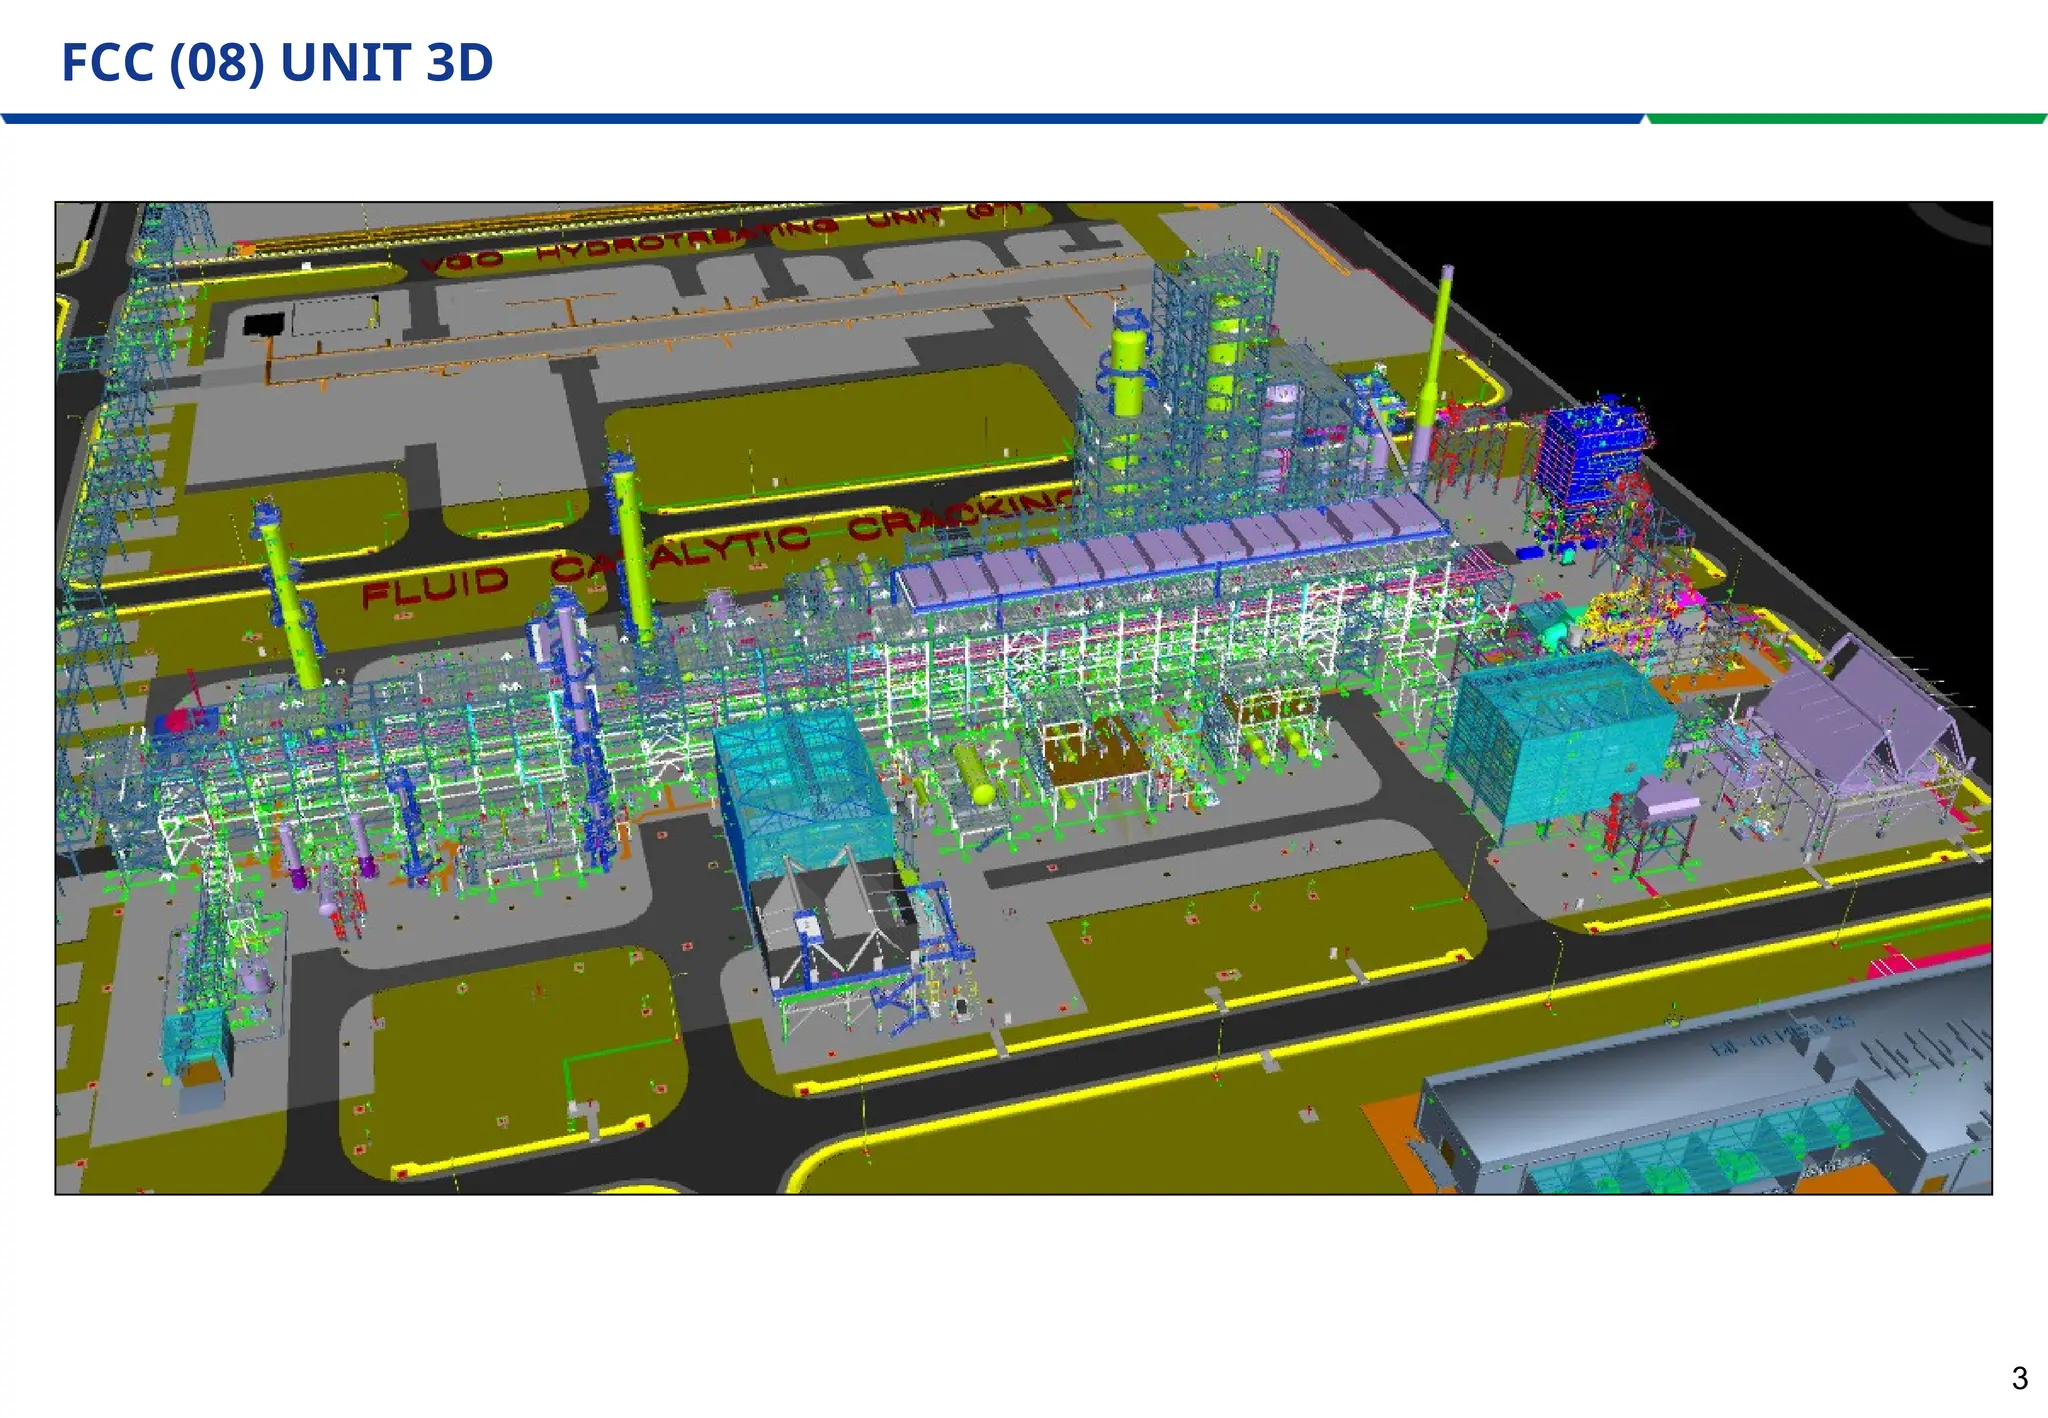2048x1418 pixels.
Task: Click the FCC (08) UNIT 3D title
Action: (277, 63)
